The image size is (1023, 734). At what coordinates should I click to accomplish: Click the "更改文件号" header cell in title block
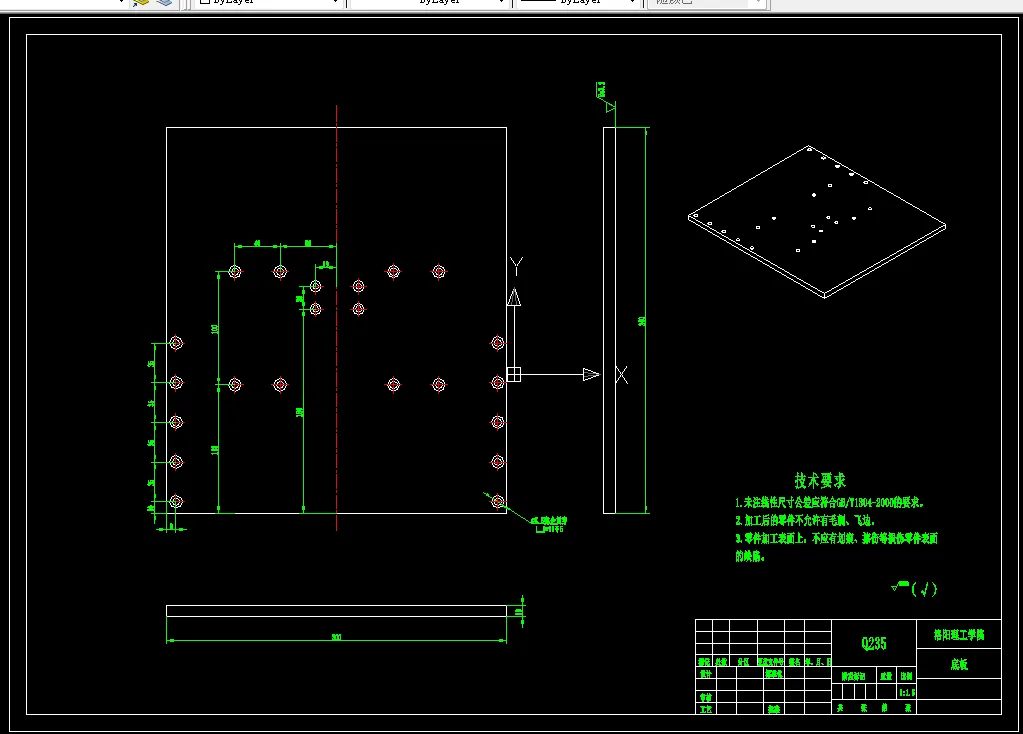[771, 662]
